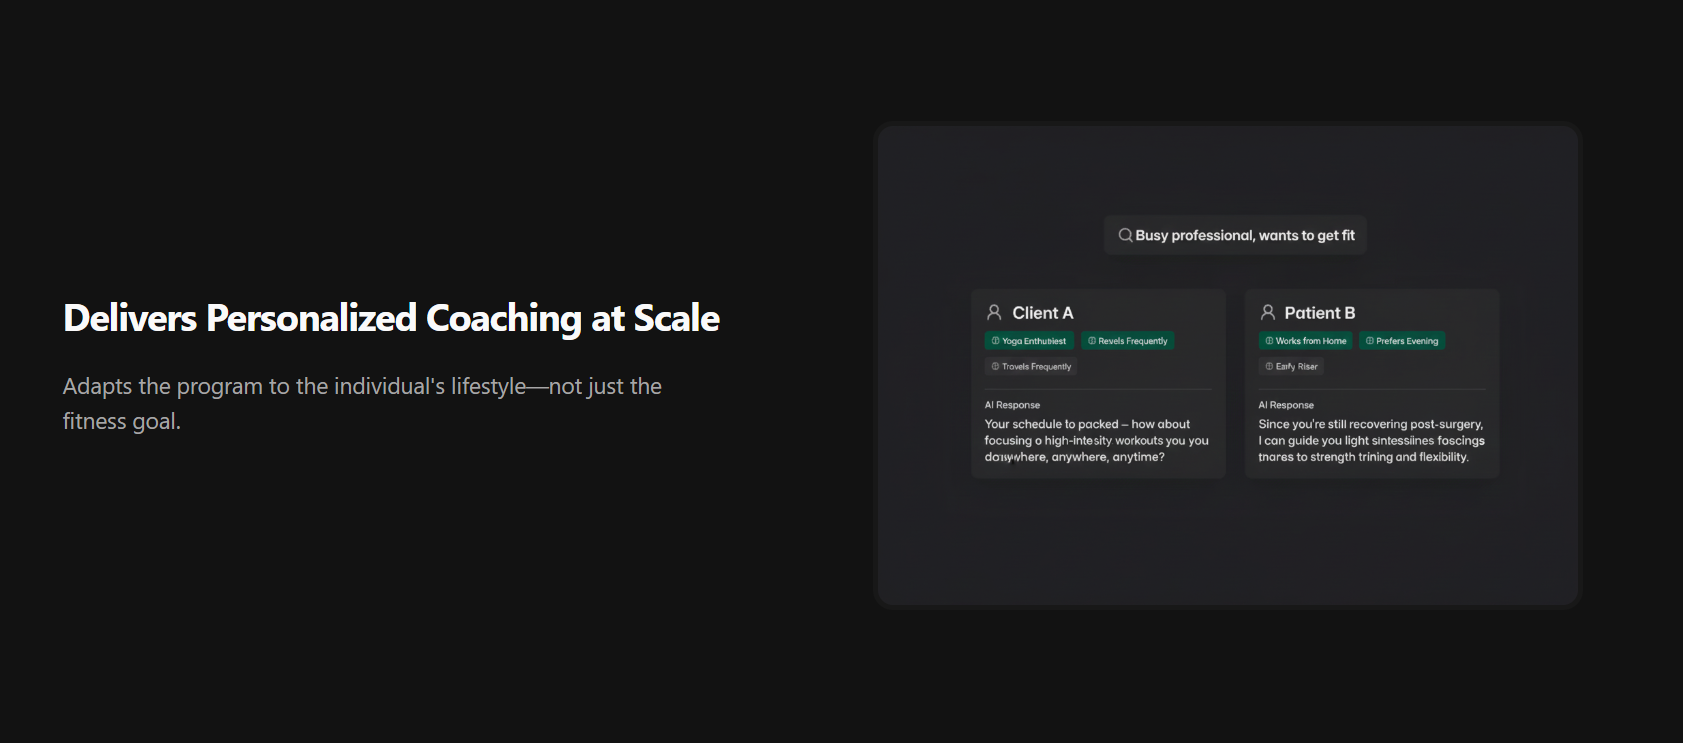Click the magnifier search icon
The height and width of the screenshot is (743, 1683).
(x=1125, y=235)
